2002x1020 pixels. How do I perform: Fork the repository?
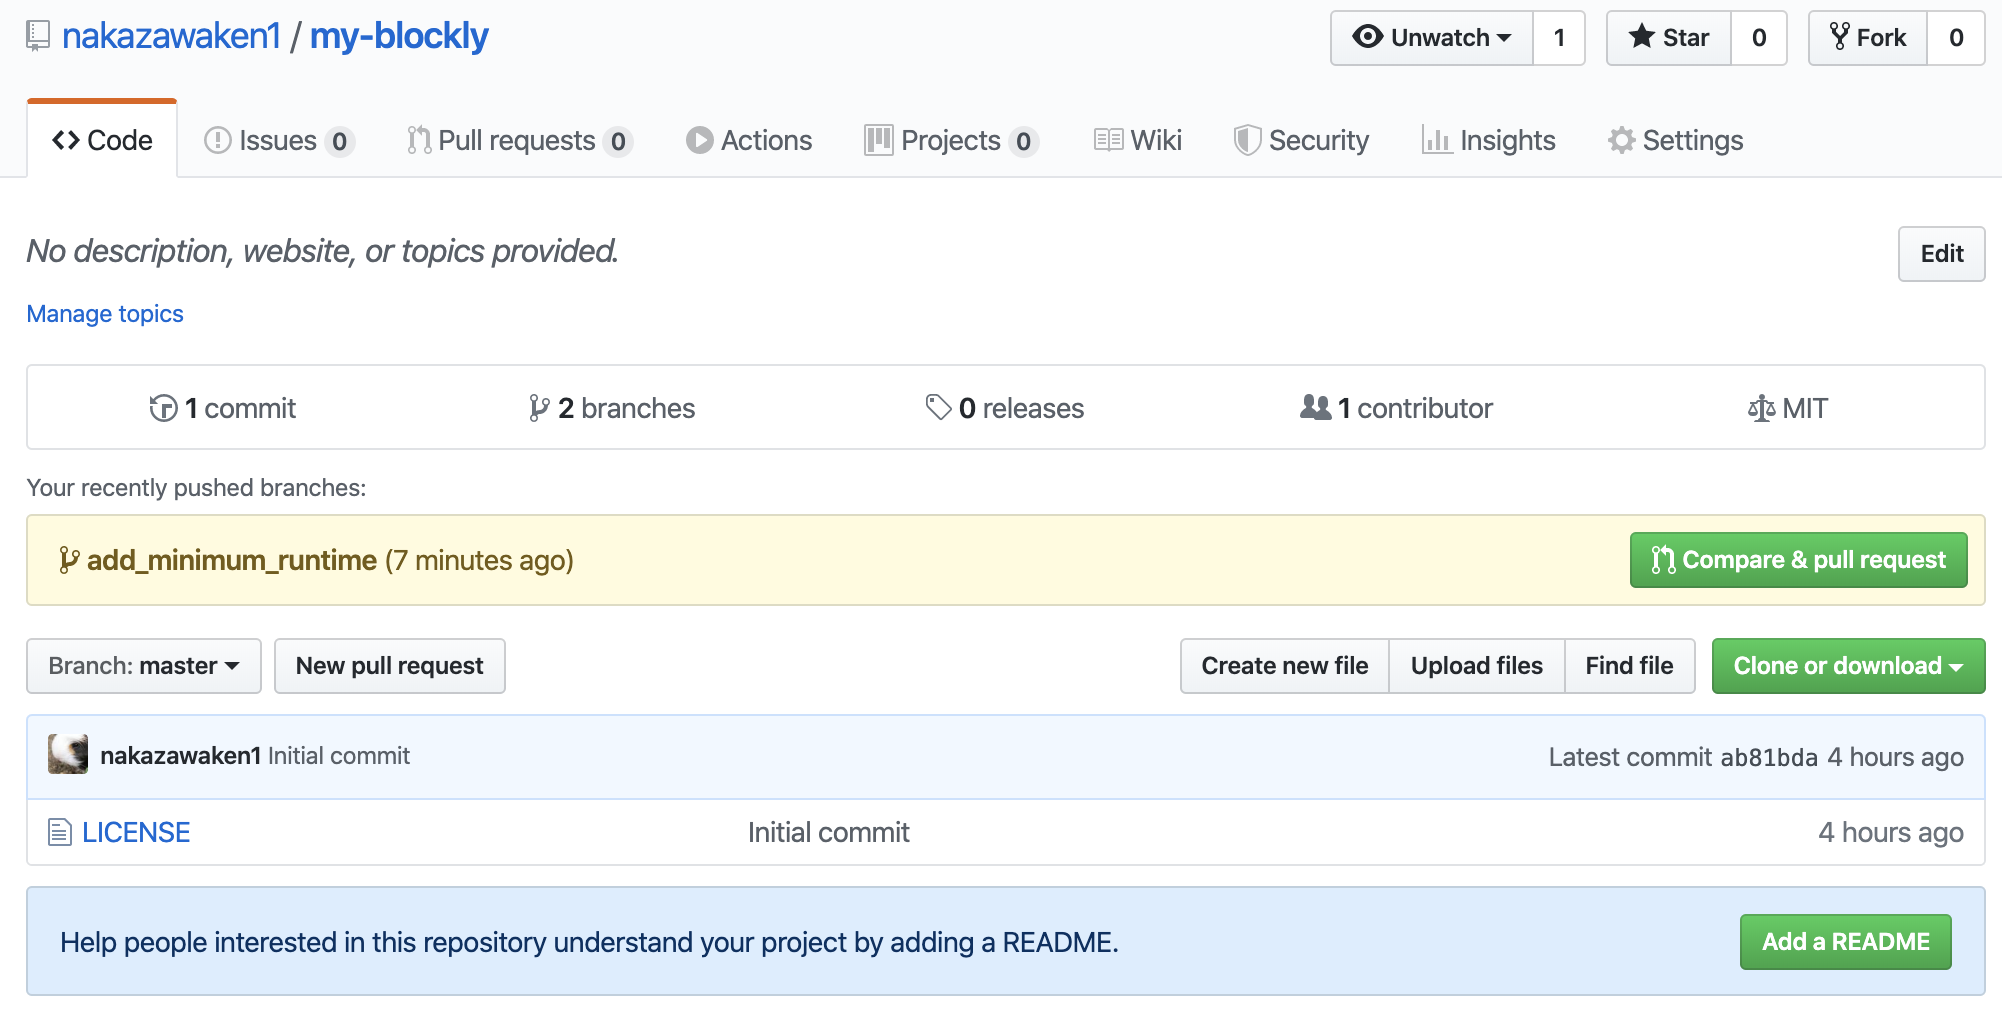[1866, 37]
